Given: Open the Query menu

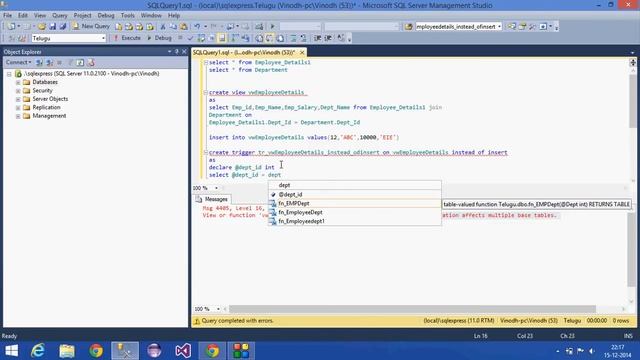Looking at the screenshot, I should coord(60,16).
